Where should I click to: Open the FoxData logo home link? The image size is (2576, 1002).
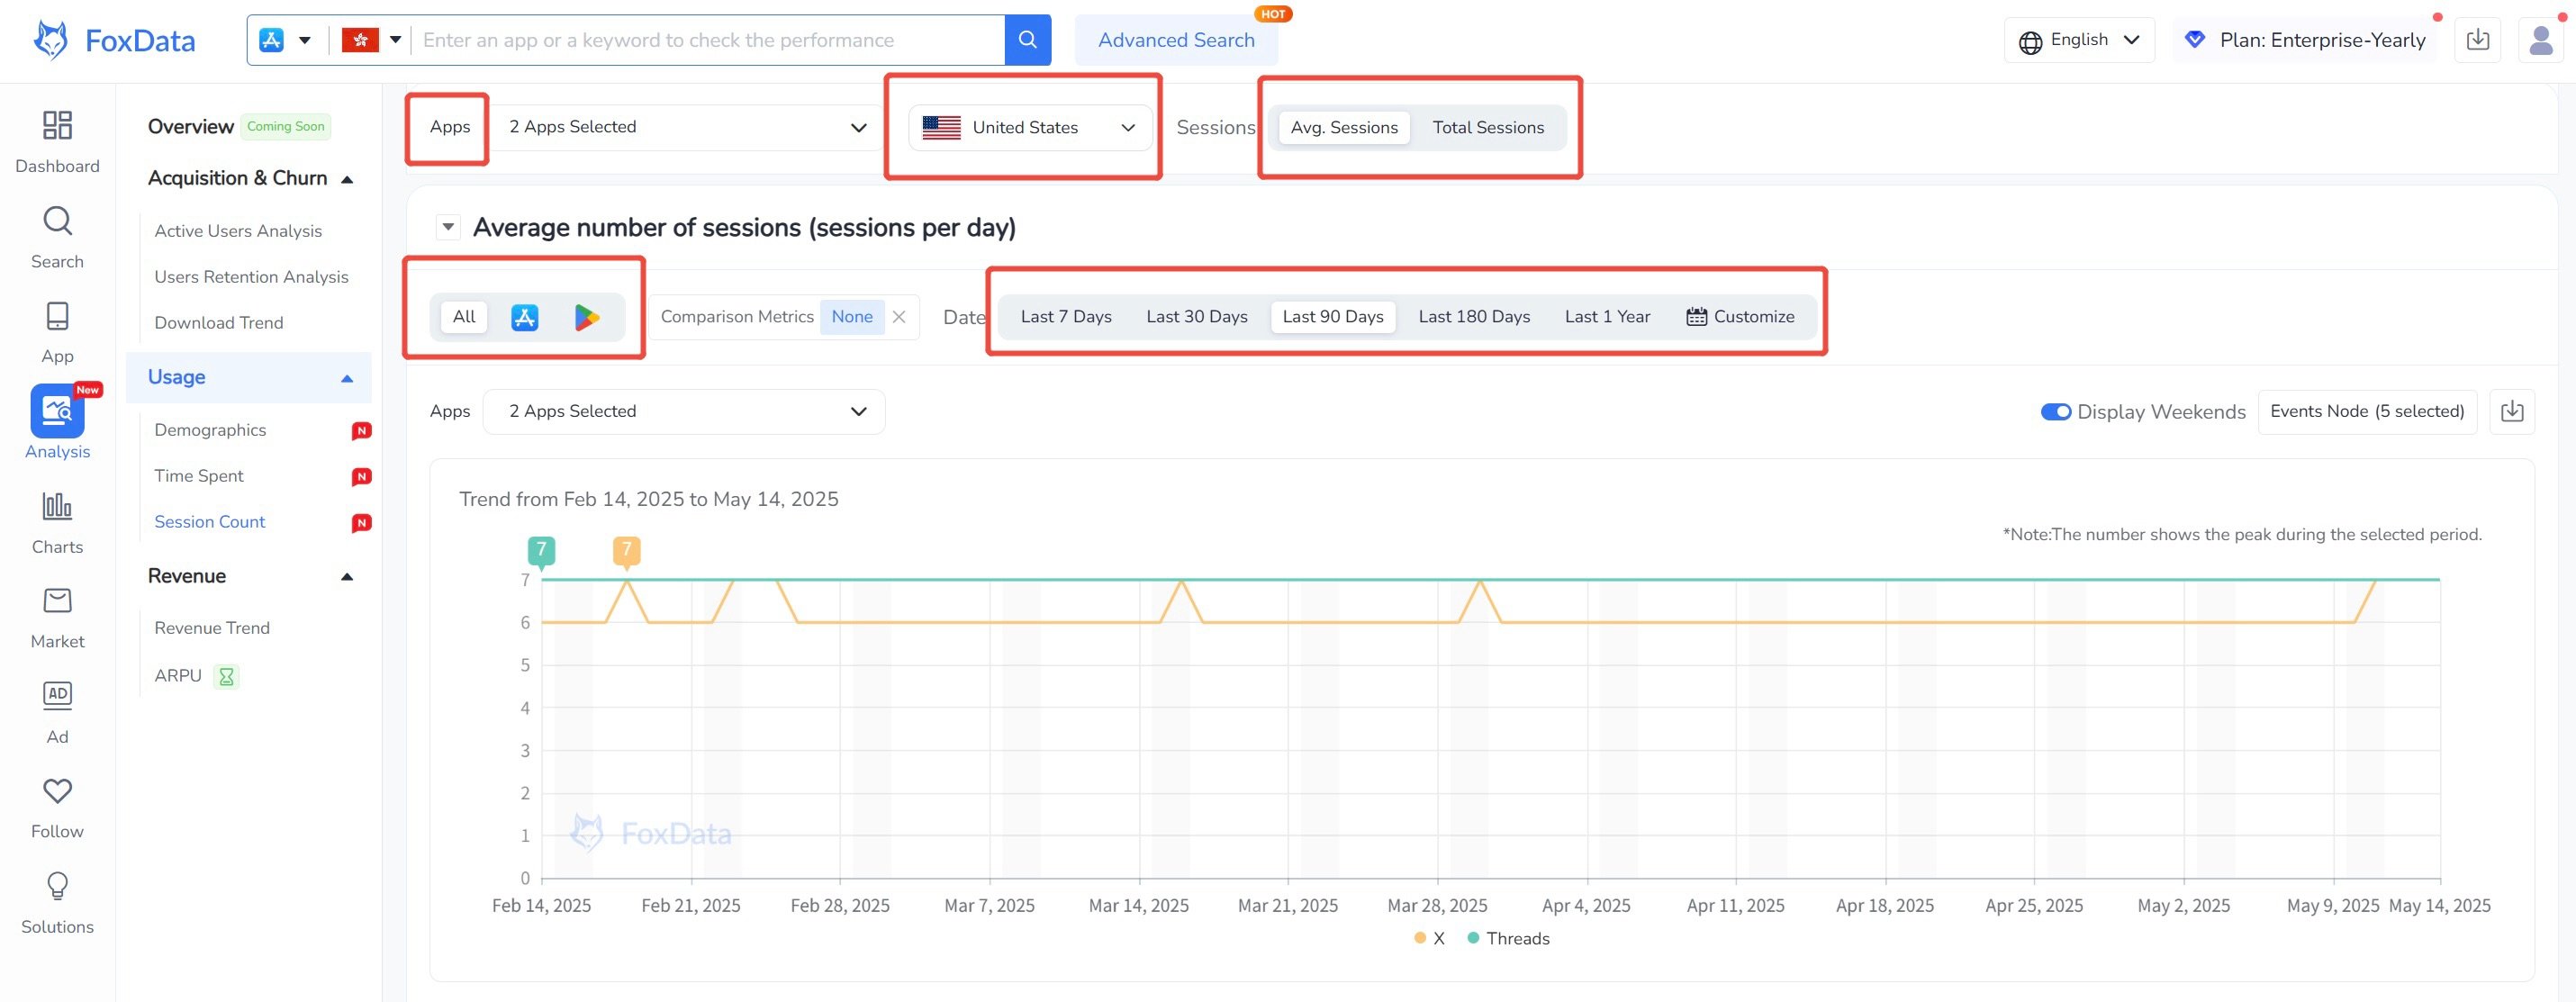coord(114,41)
